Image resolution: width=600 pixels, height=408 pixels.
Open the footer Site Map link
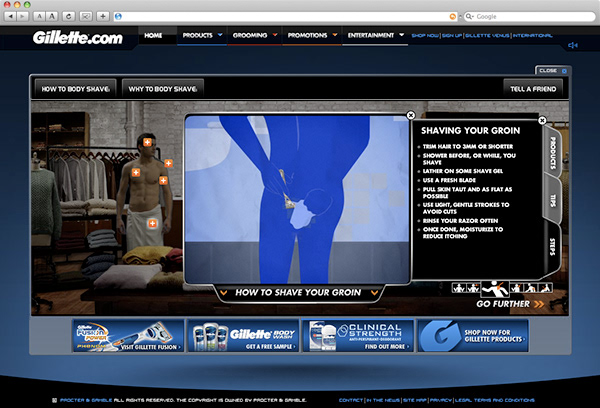(414, 400)
